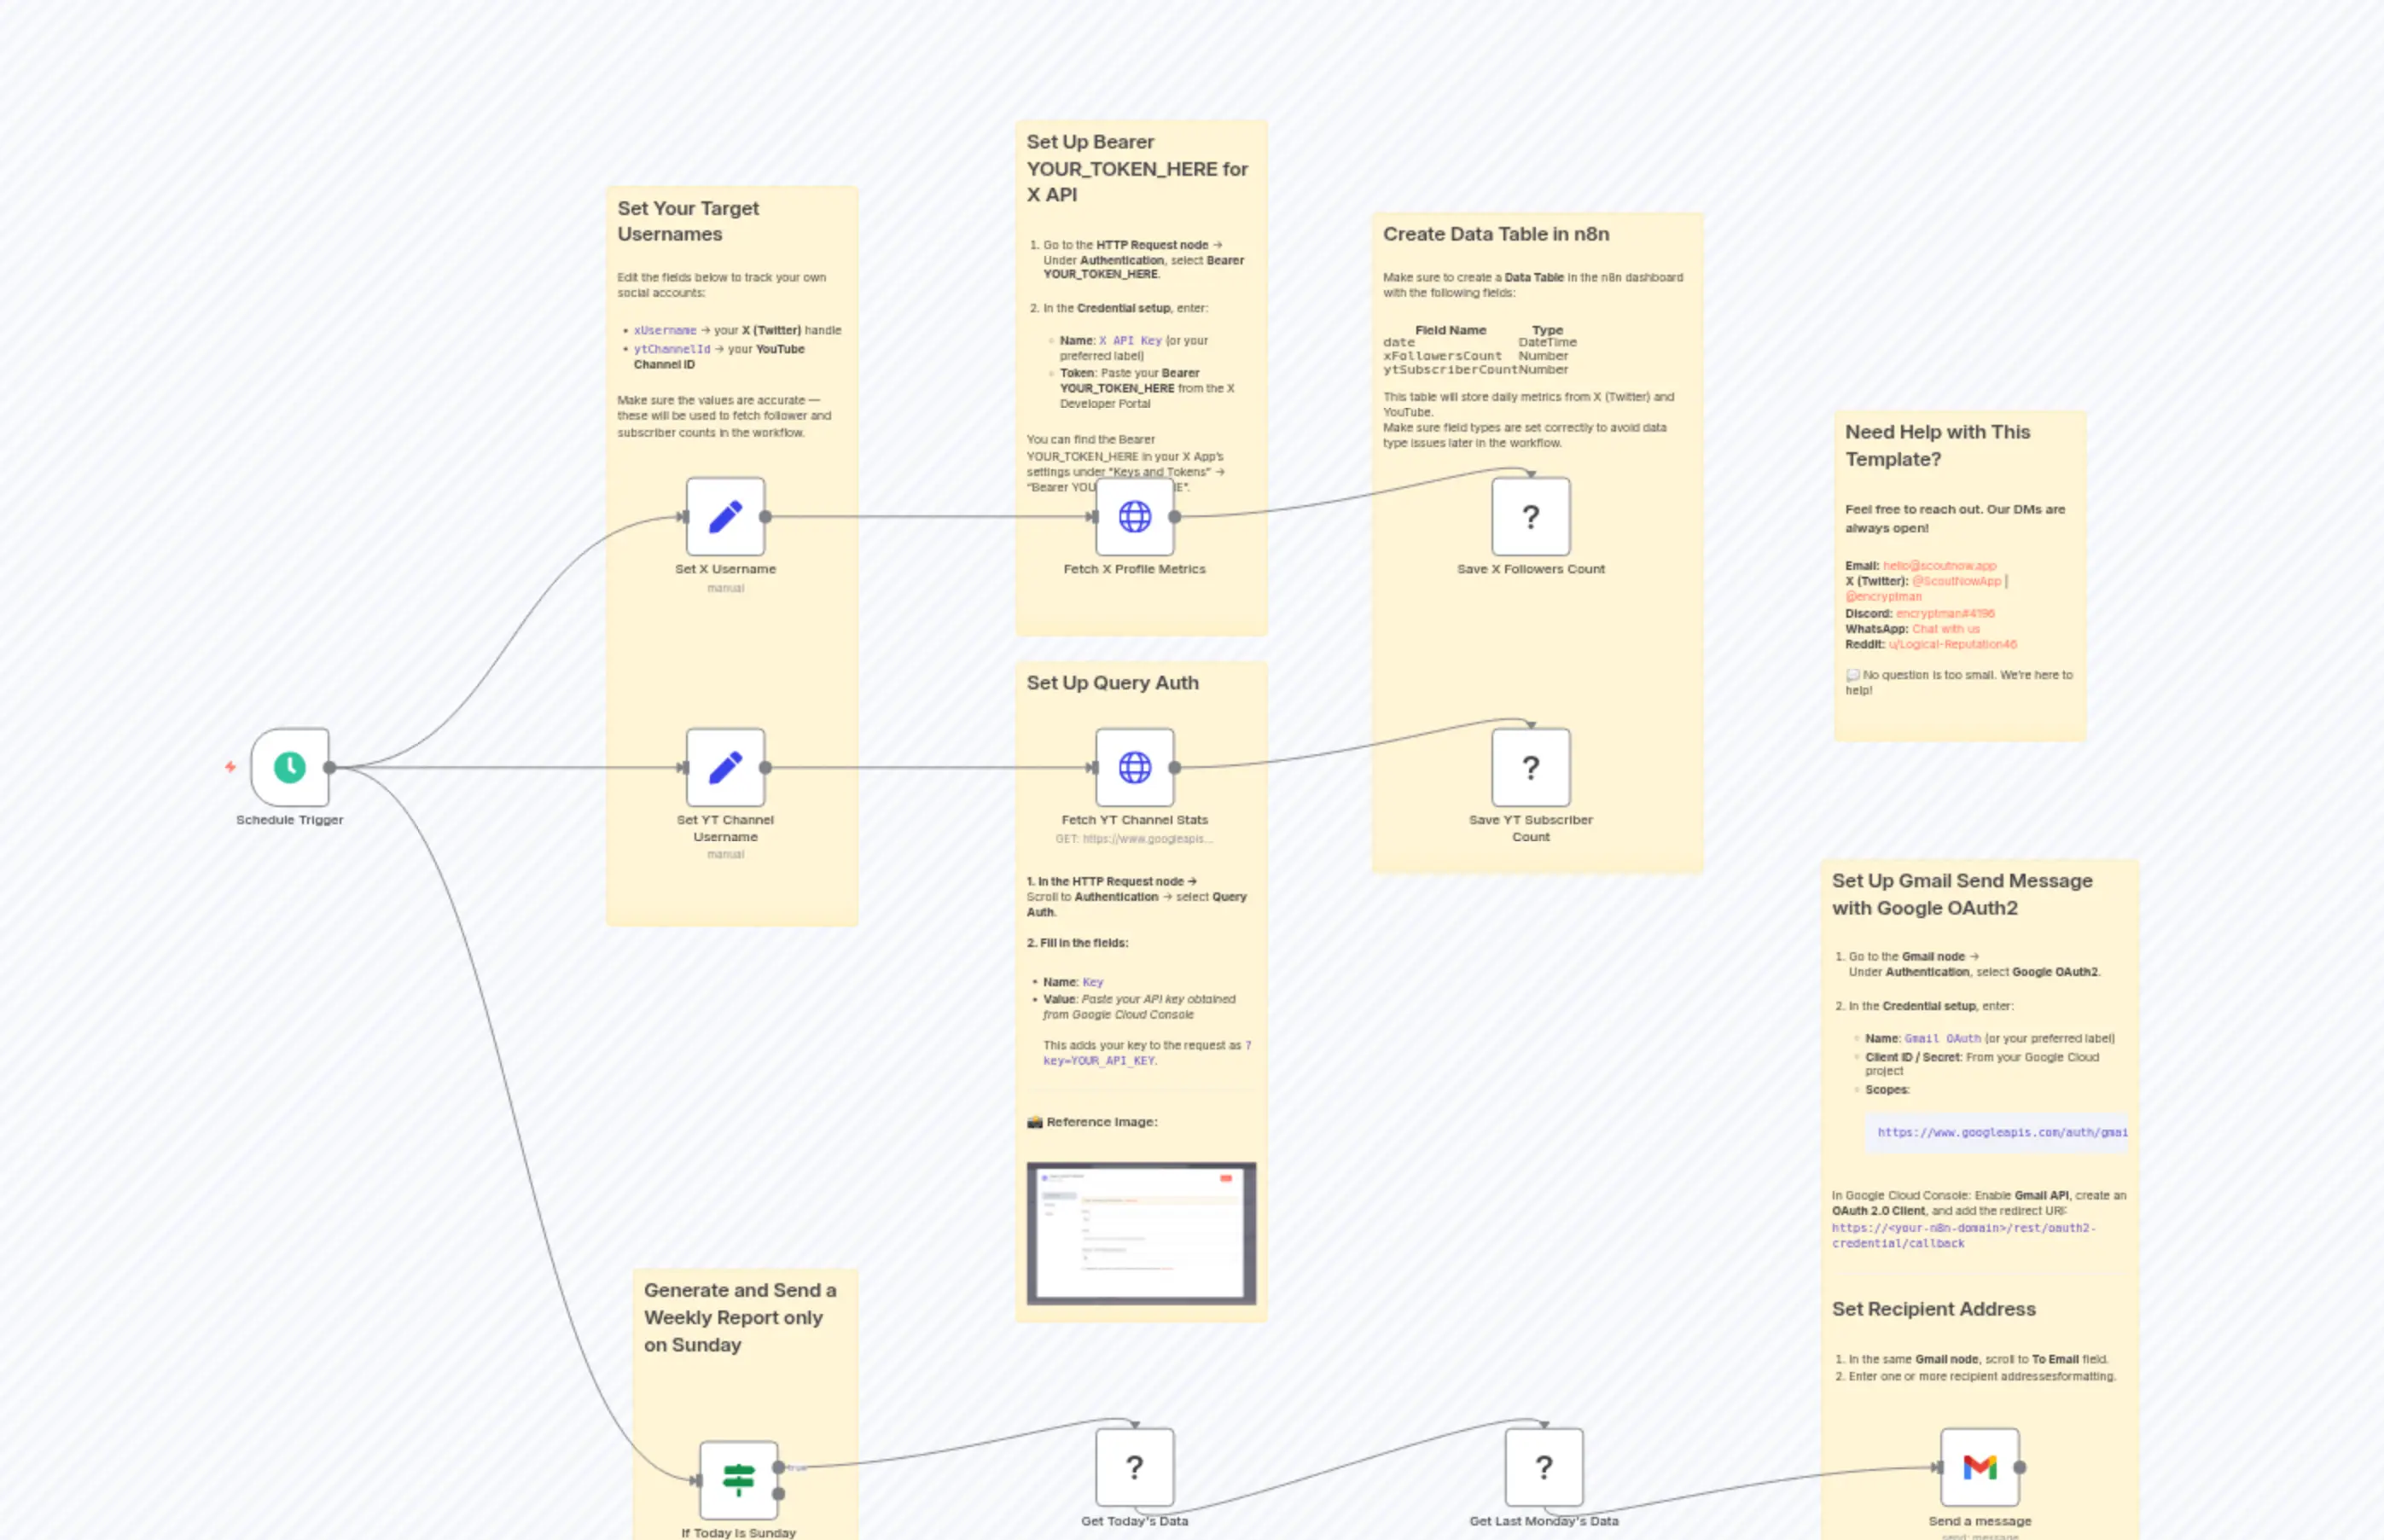Click the red lightning trigger icon
Image resolution: width=2384 pixels, height=1540 pixels.
pos(230,767)
